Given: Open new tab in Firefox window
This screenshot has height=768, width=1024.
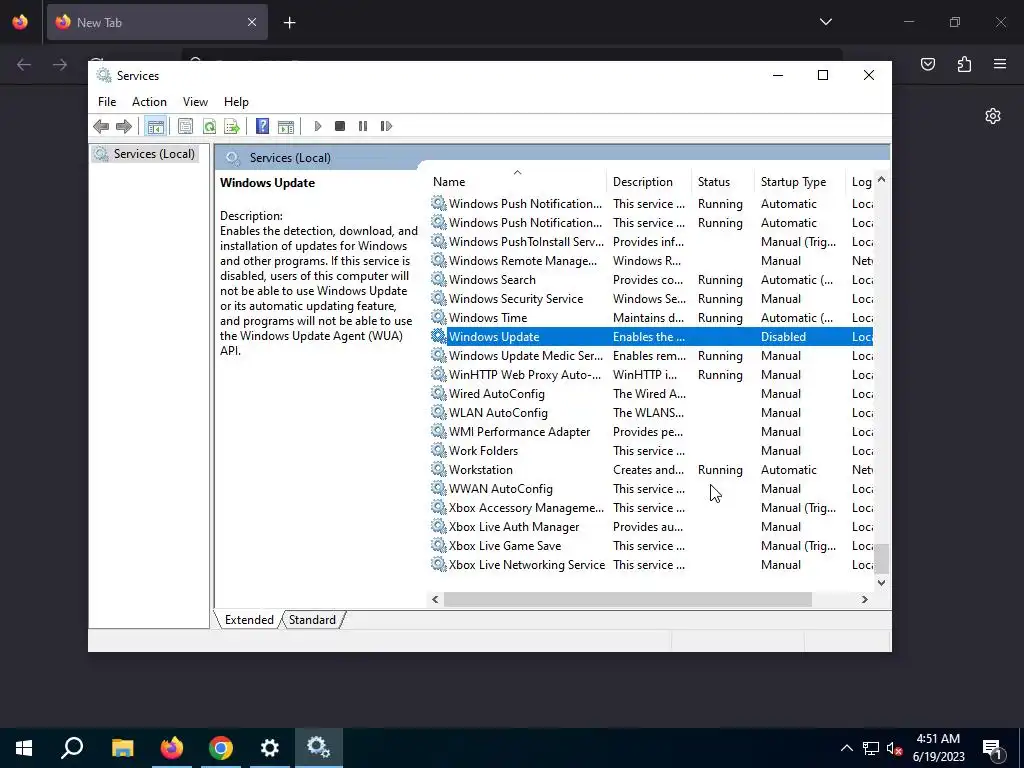Looking at the screenshot, I should click(x=289, y=23).
